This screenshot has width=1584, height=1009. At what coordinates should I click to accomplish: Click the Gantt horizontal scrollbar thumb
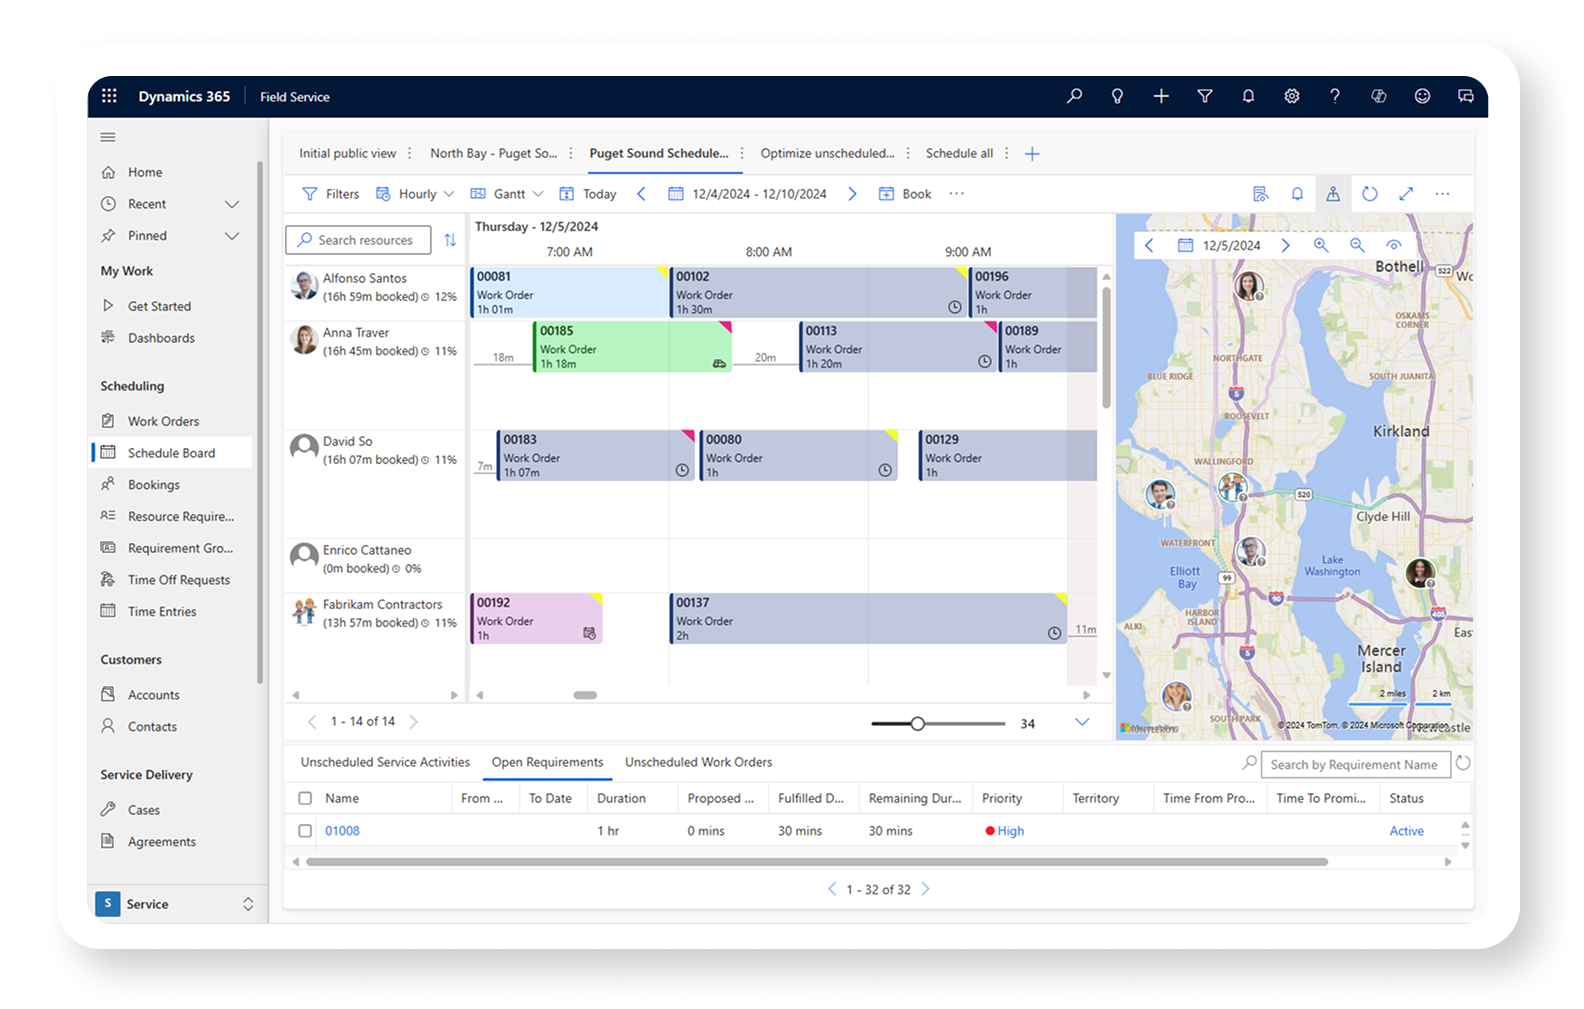585,695
